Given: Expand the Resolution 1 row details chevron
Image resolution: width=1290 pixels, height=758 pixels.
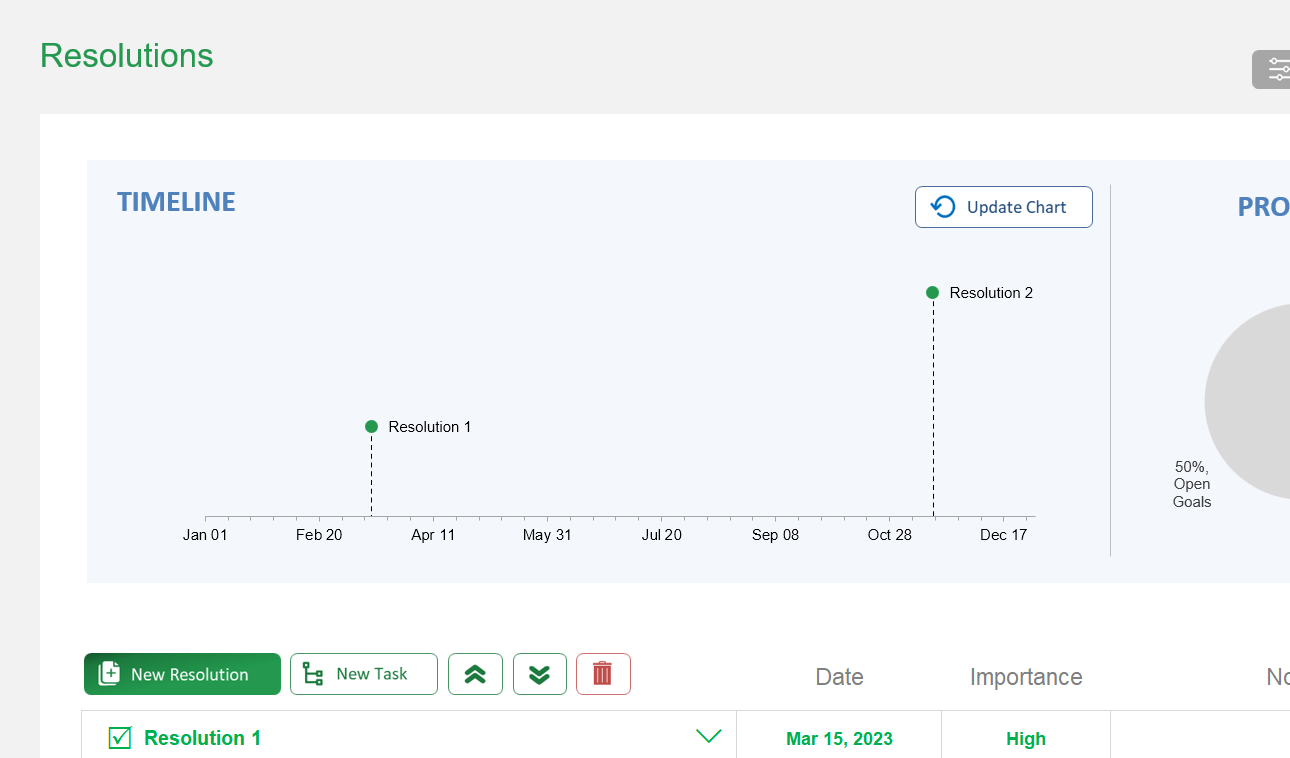Looking at the screenshot, I should click(x=709, y=736).
